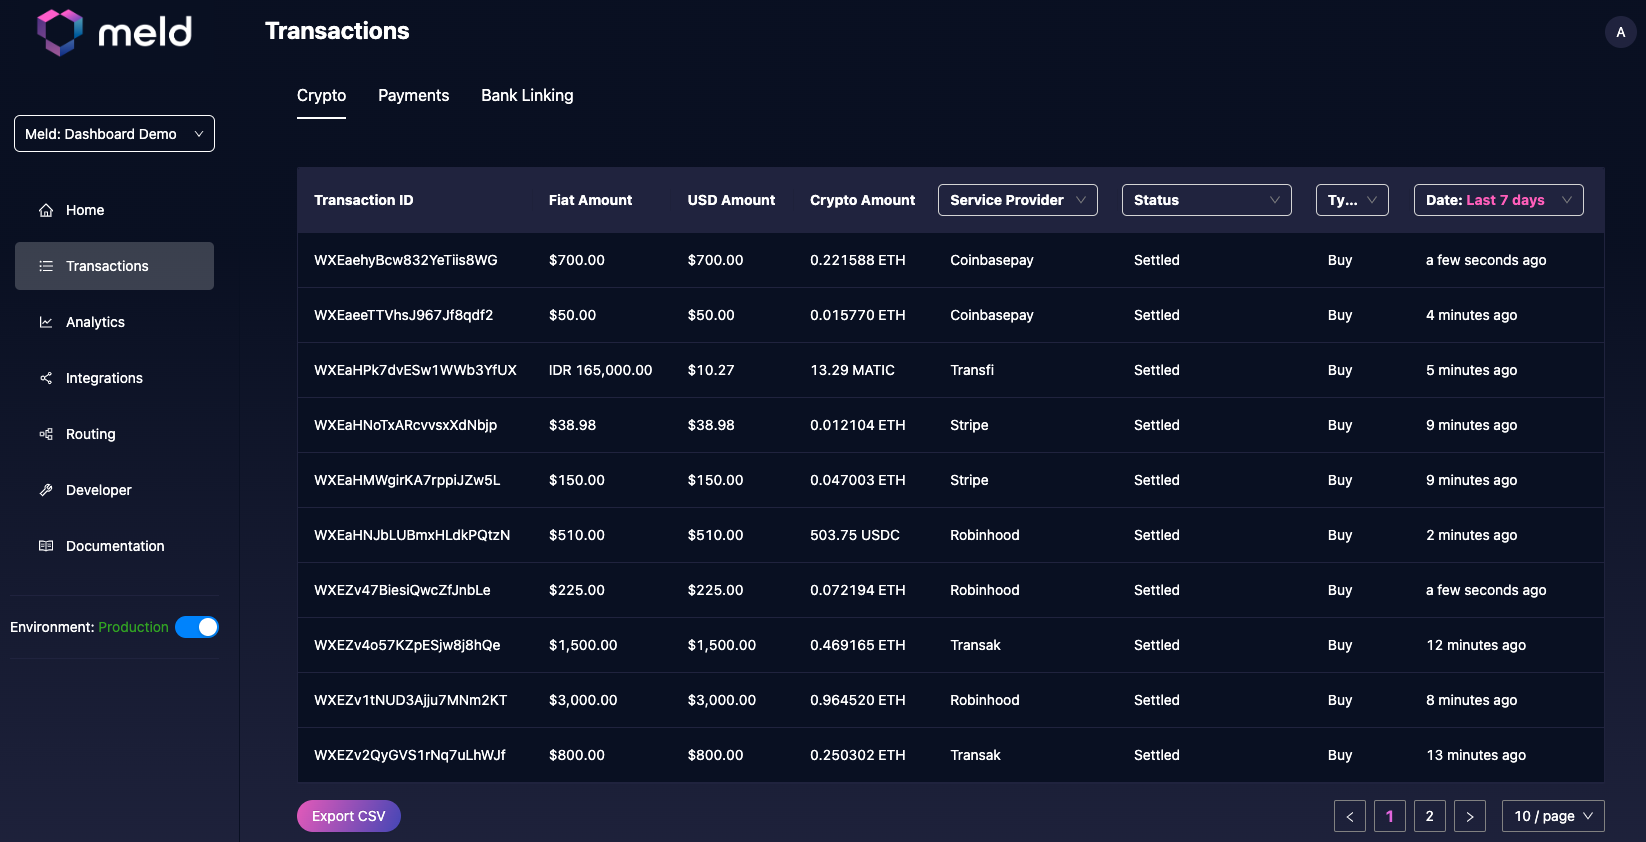
Task: Click transaction ID WXEaehyBcw832YeTiis8WG
Action: [x=406, y=260]
